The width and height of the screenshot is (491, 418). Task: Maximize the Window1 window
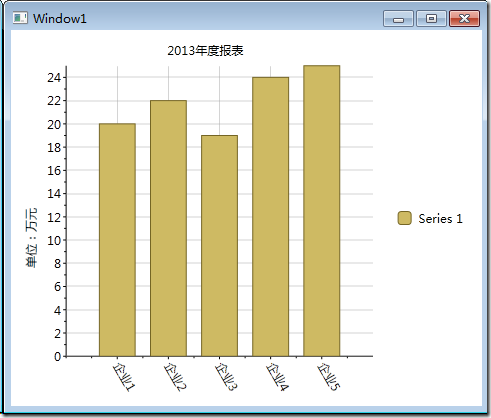tap(431, 18)
